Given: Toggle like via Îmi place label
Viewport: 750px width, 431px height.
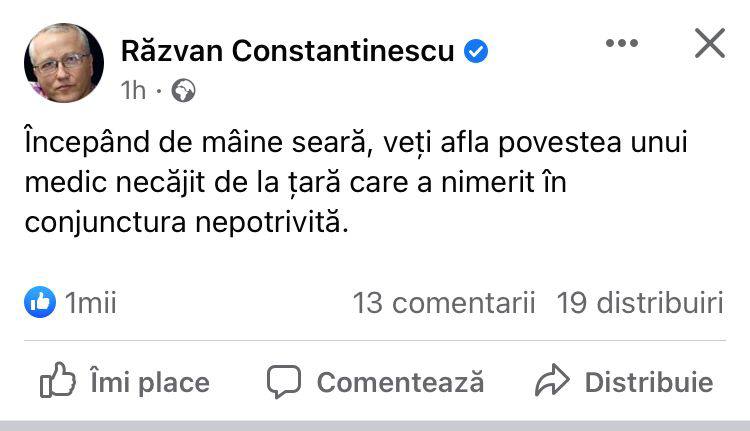Looking at the screenshot, I should 149,382.
